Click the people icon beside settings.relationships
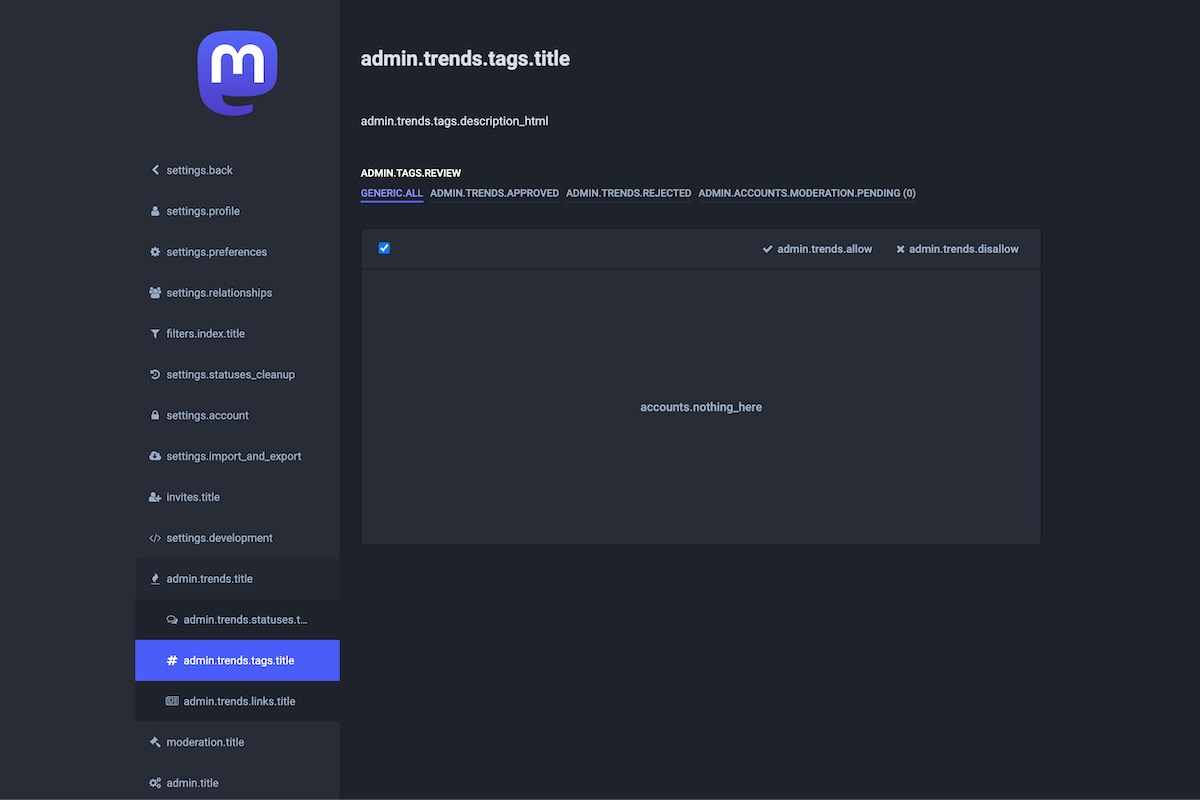This screenshot has width=1200, height=800. tap(155, 293)
